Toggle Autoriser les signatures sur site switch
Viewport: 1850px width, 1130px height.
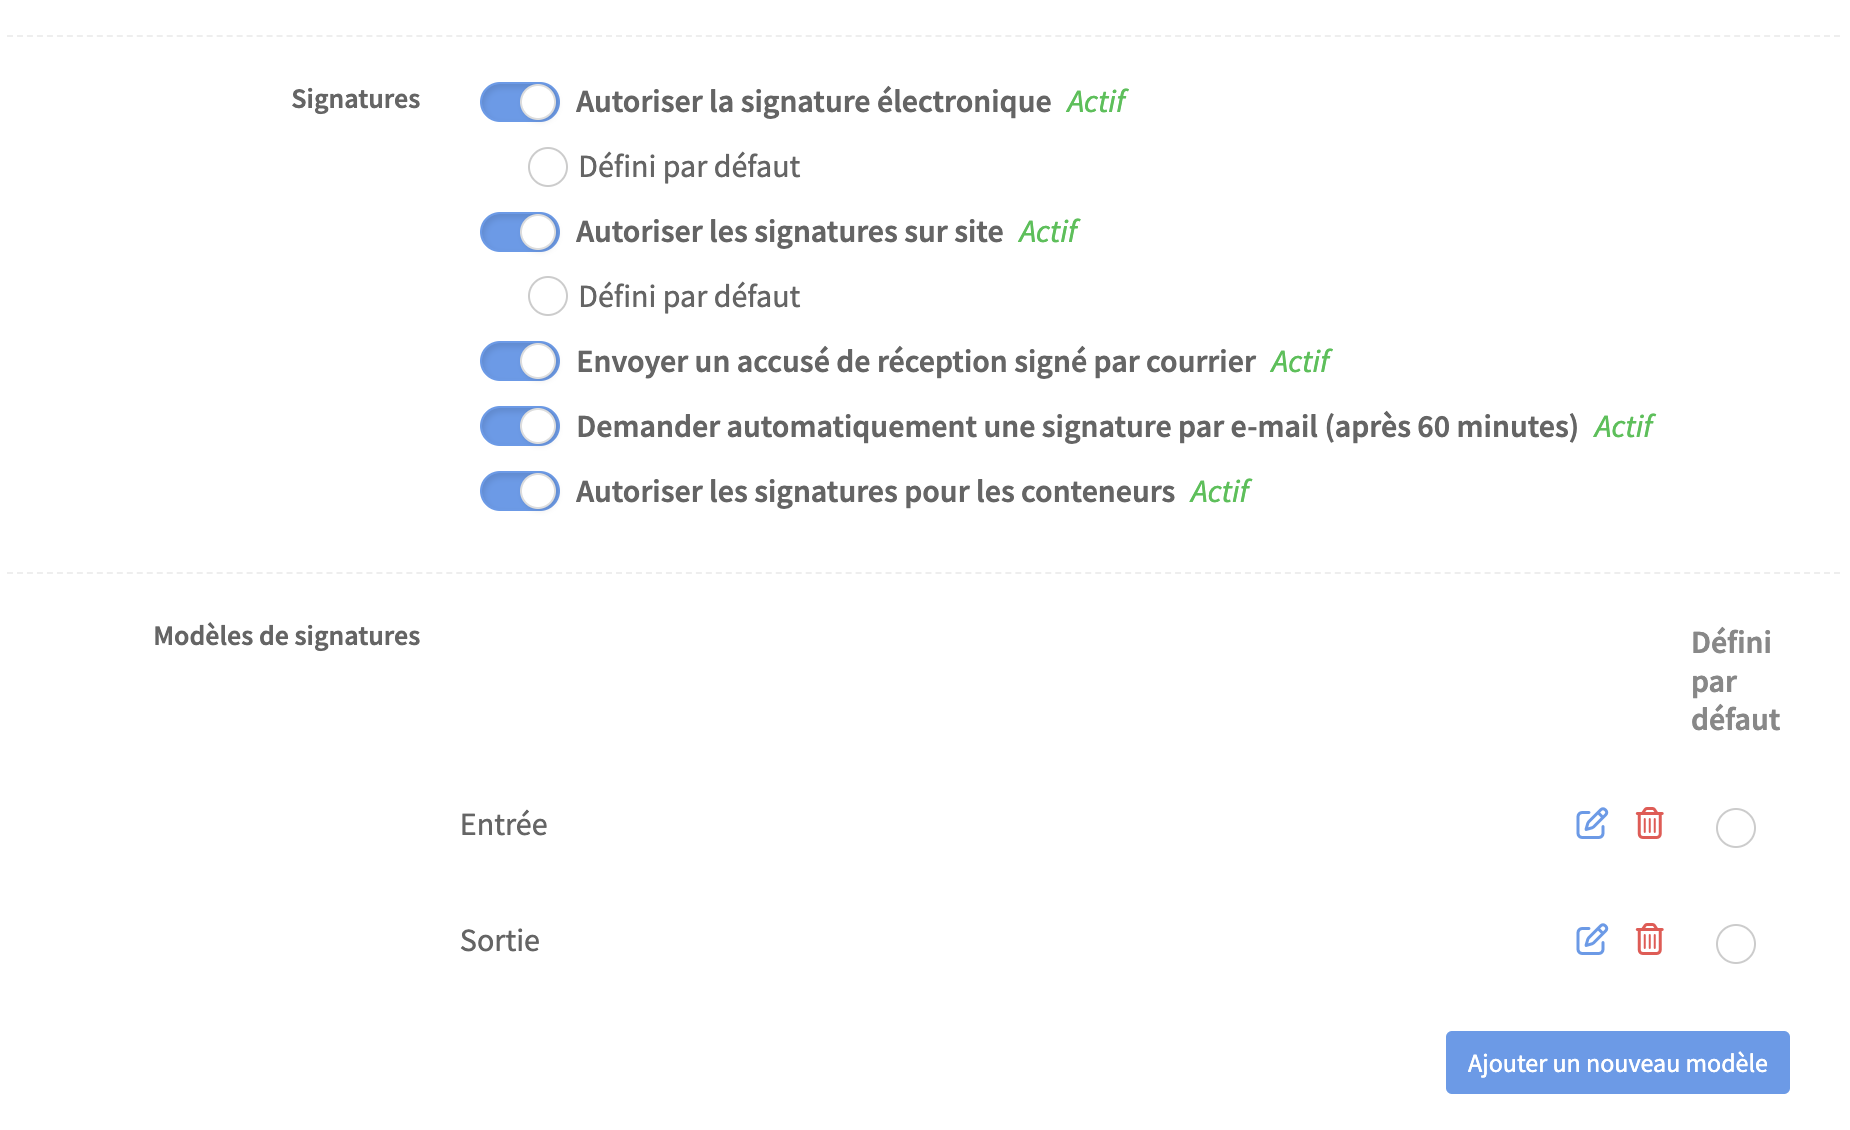point(520,232)
